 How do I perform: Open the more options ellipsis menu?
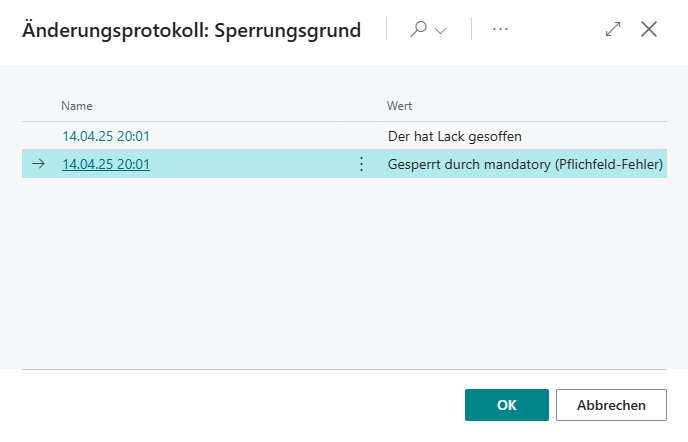tap(501, 30)
